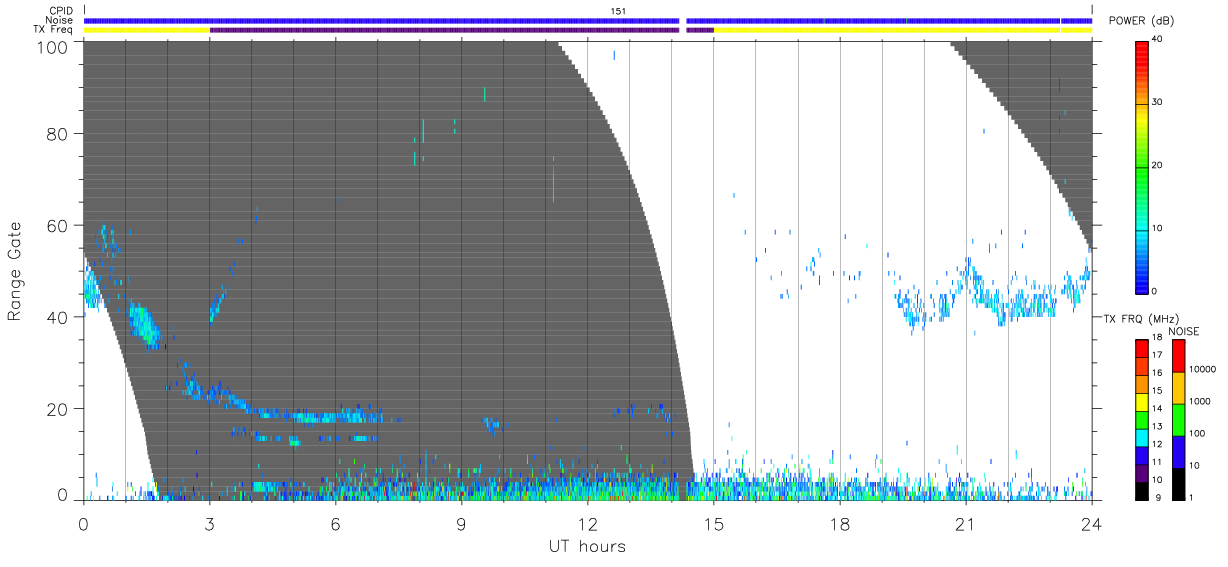Click the "17" label in the TX FRQ legend
1228x567 pixels.
point(1158,355)
